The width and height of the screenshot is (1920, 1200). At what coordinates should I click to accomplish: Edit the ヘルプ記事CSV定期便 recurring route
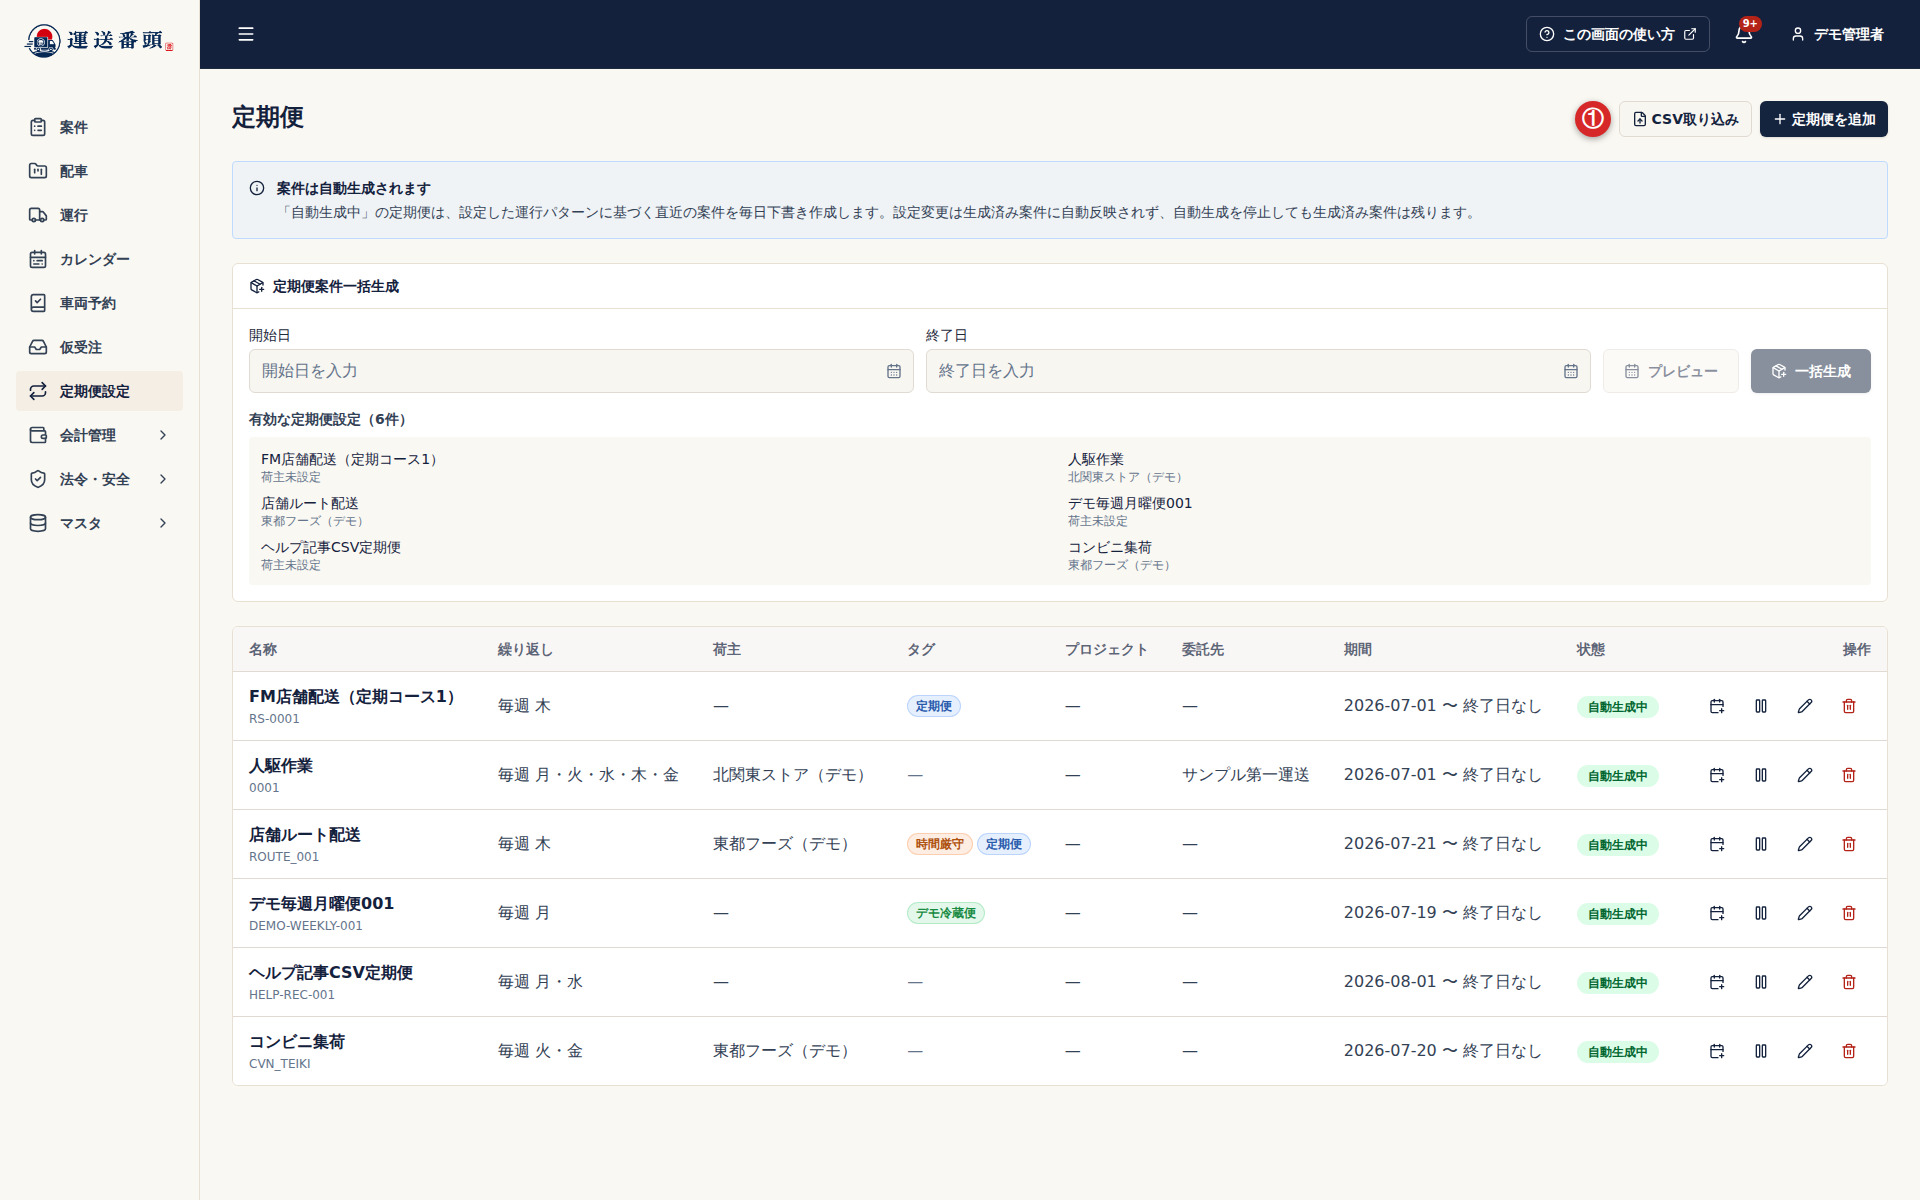(x=1805, y=982)
